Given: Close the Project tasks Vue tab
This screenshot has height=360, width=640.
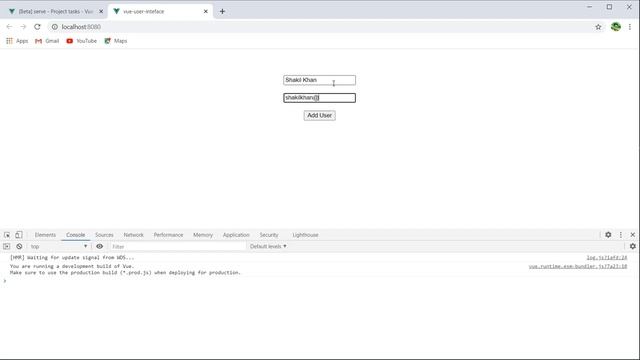Looking at the screenshot, I should (101, 11).
